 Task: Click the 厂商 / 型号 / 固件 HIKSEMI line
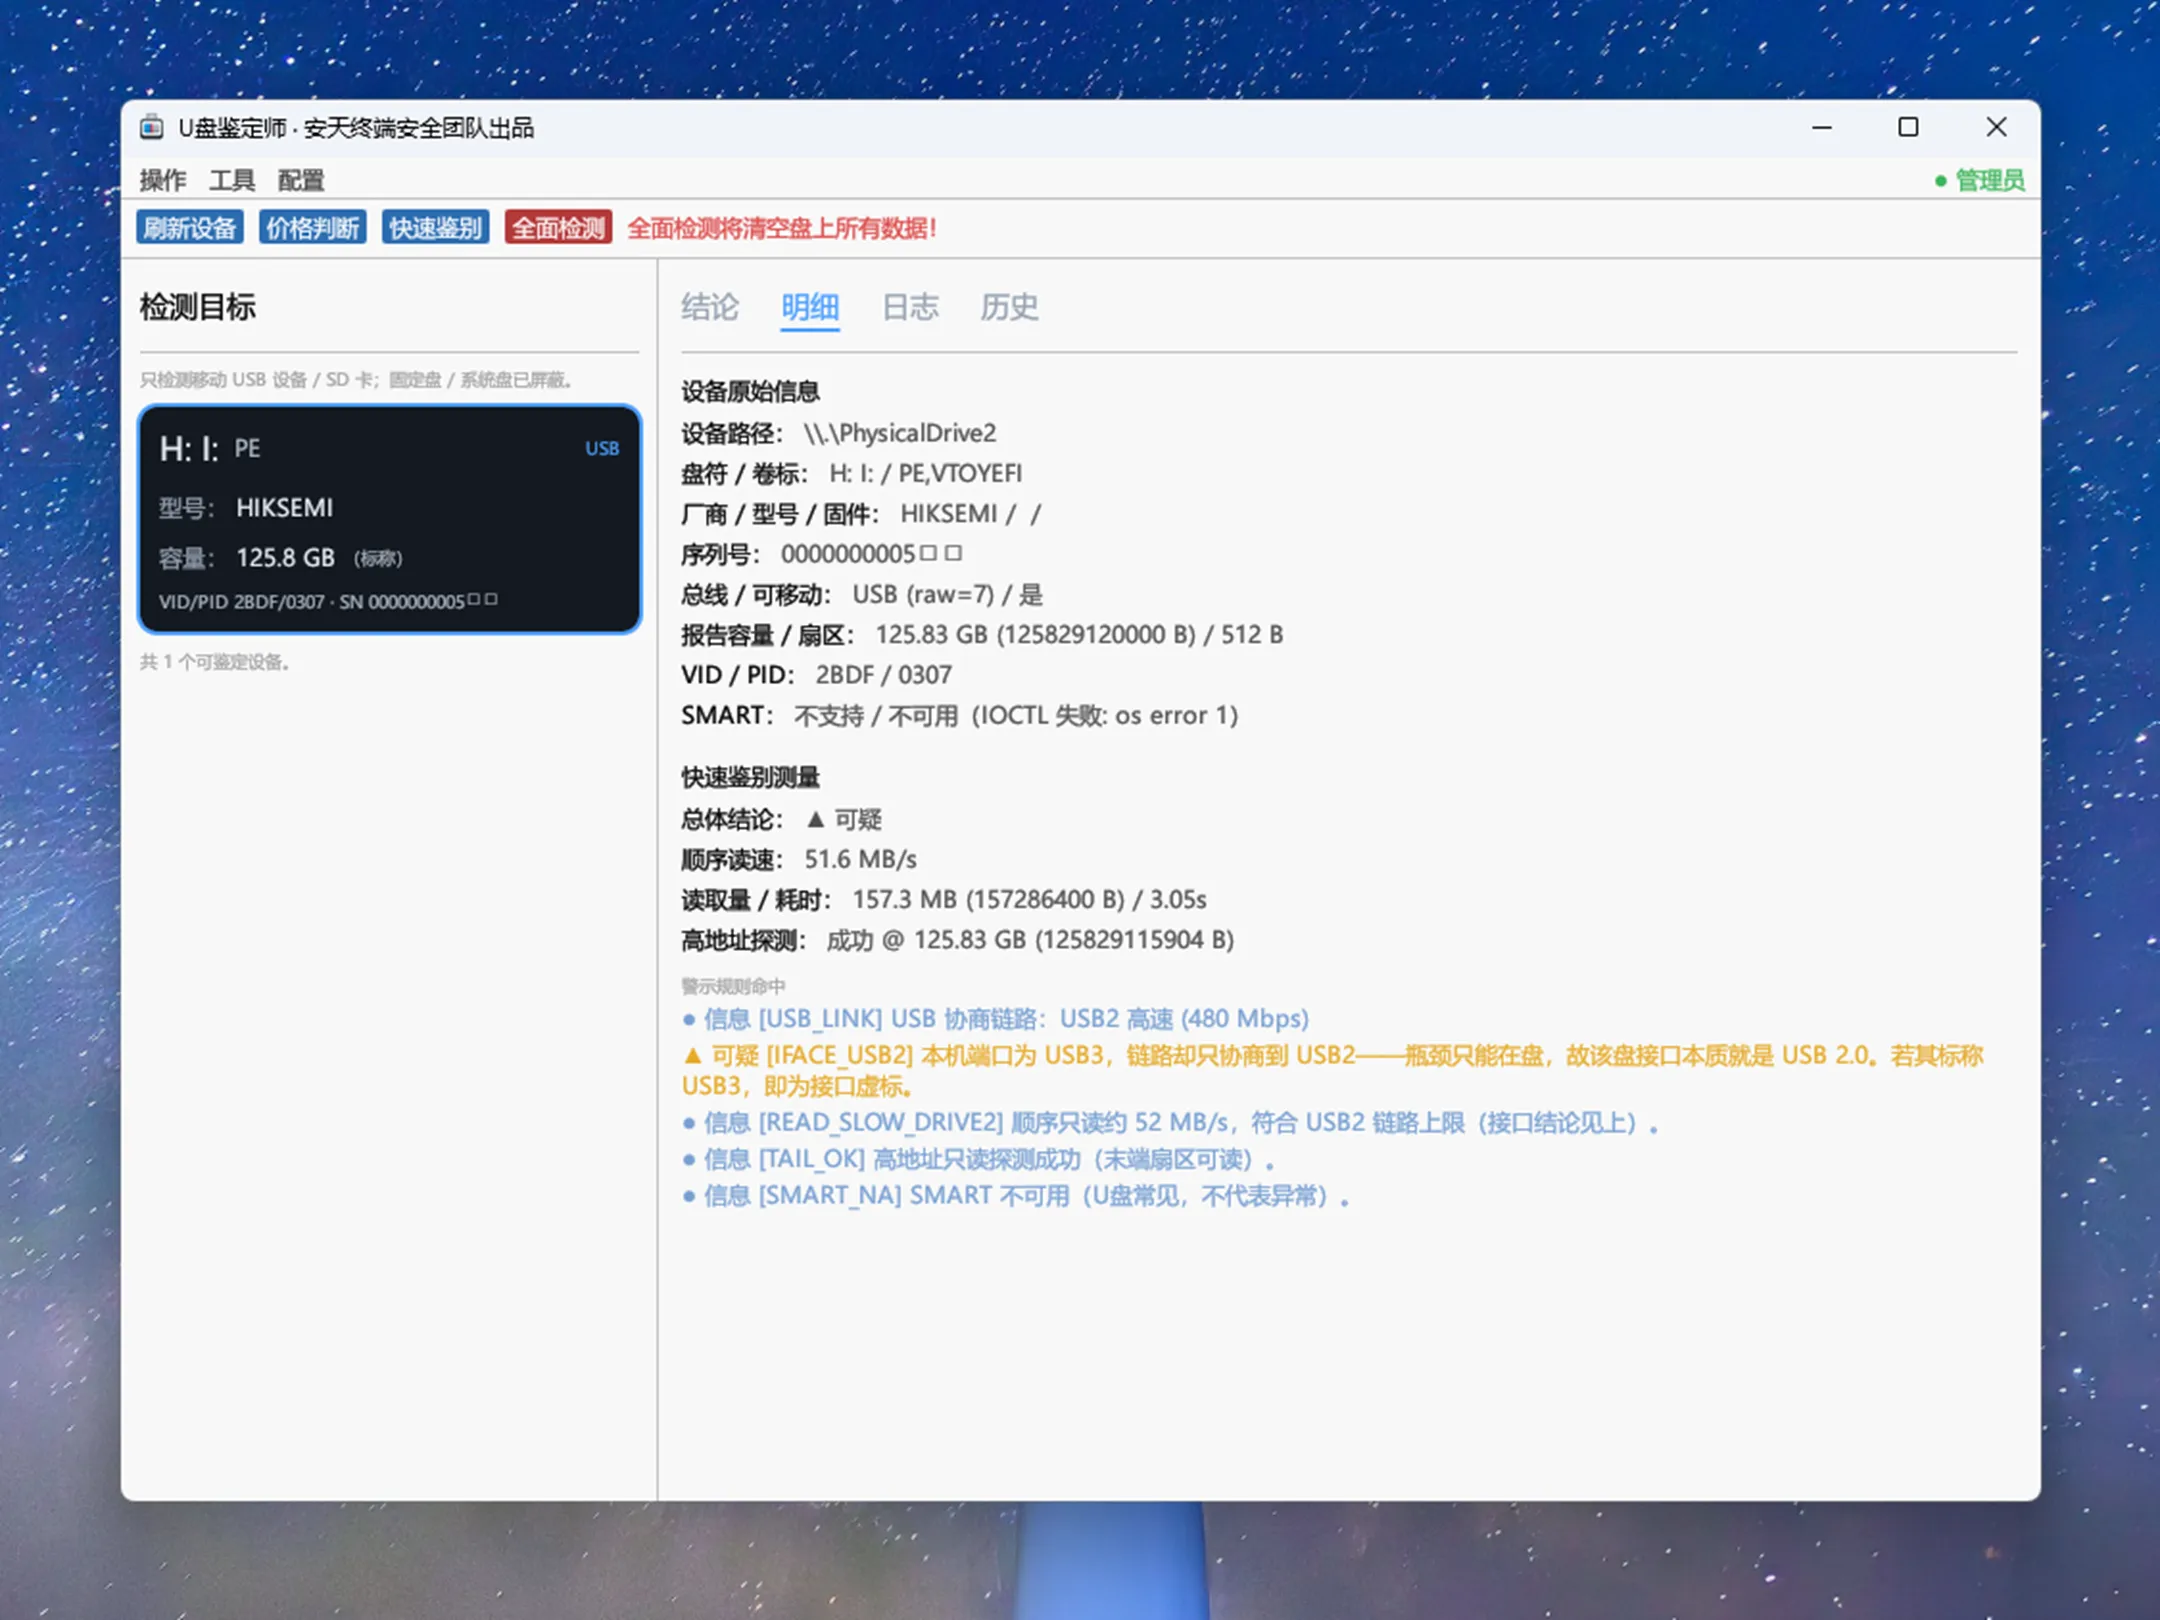(x=861, y=514)
